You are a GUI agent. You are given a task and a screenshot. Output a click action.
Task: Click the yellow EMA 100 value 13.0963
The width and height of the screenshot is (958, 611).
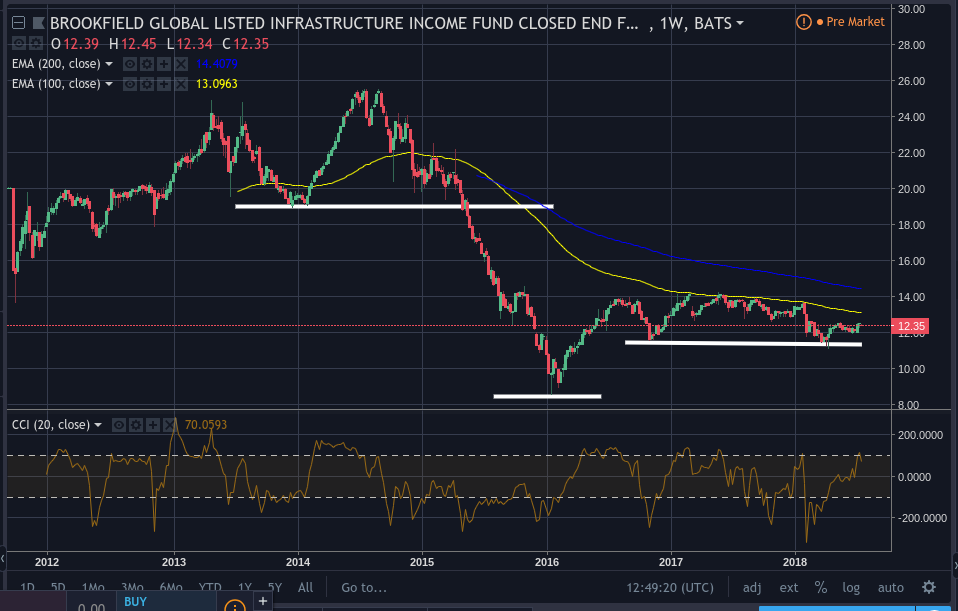tap(216, 84)
